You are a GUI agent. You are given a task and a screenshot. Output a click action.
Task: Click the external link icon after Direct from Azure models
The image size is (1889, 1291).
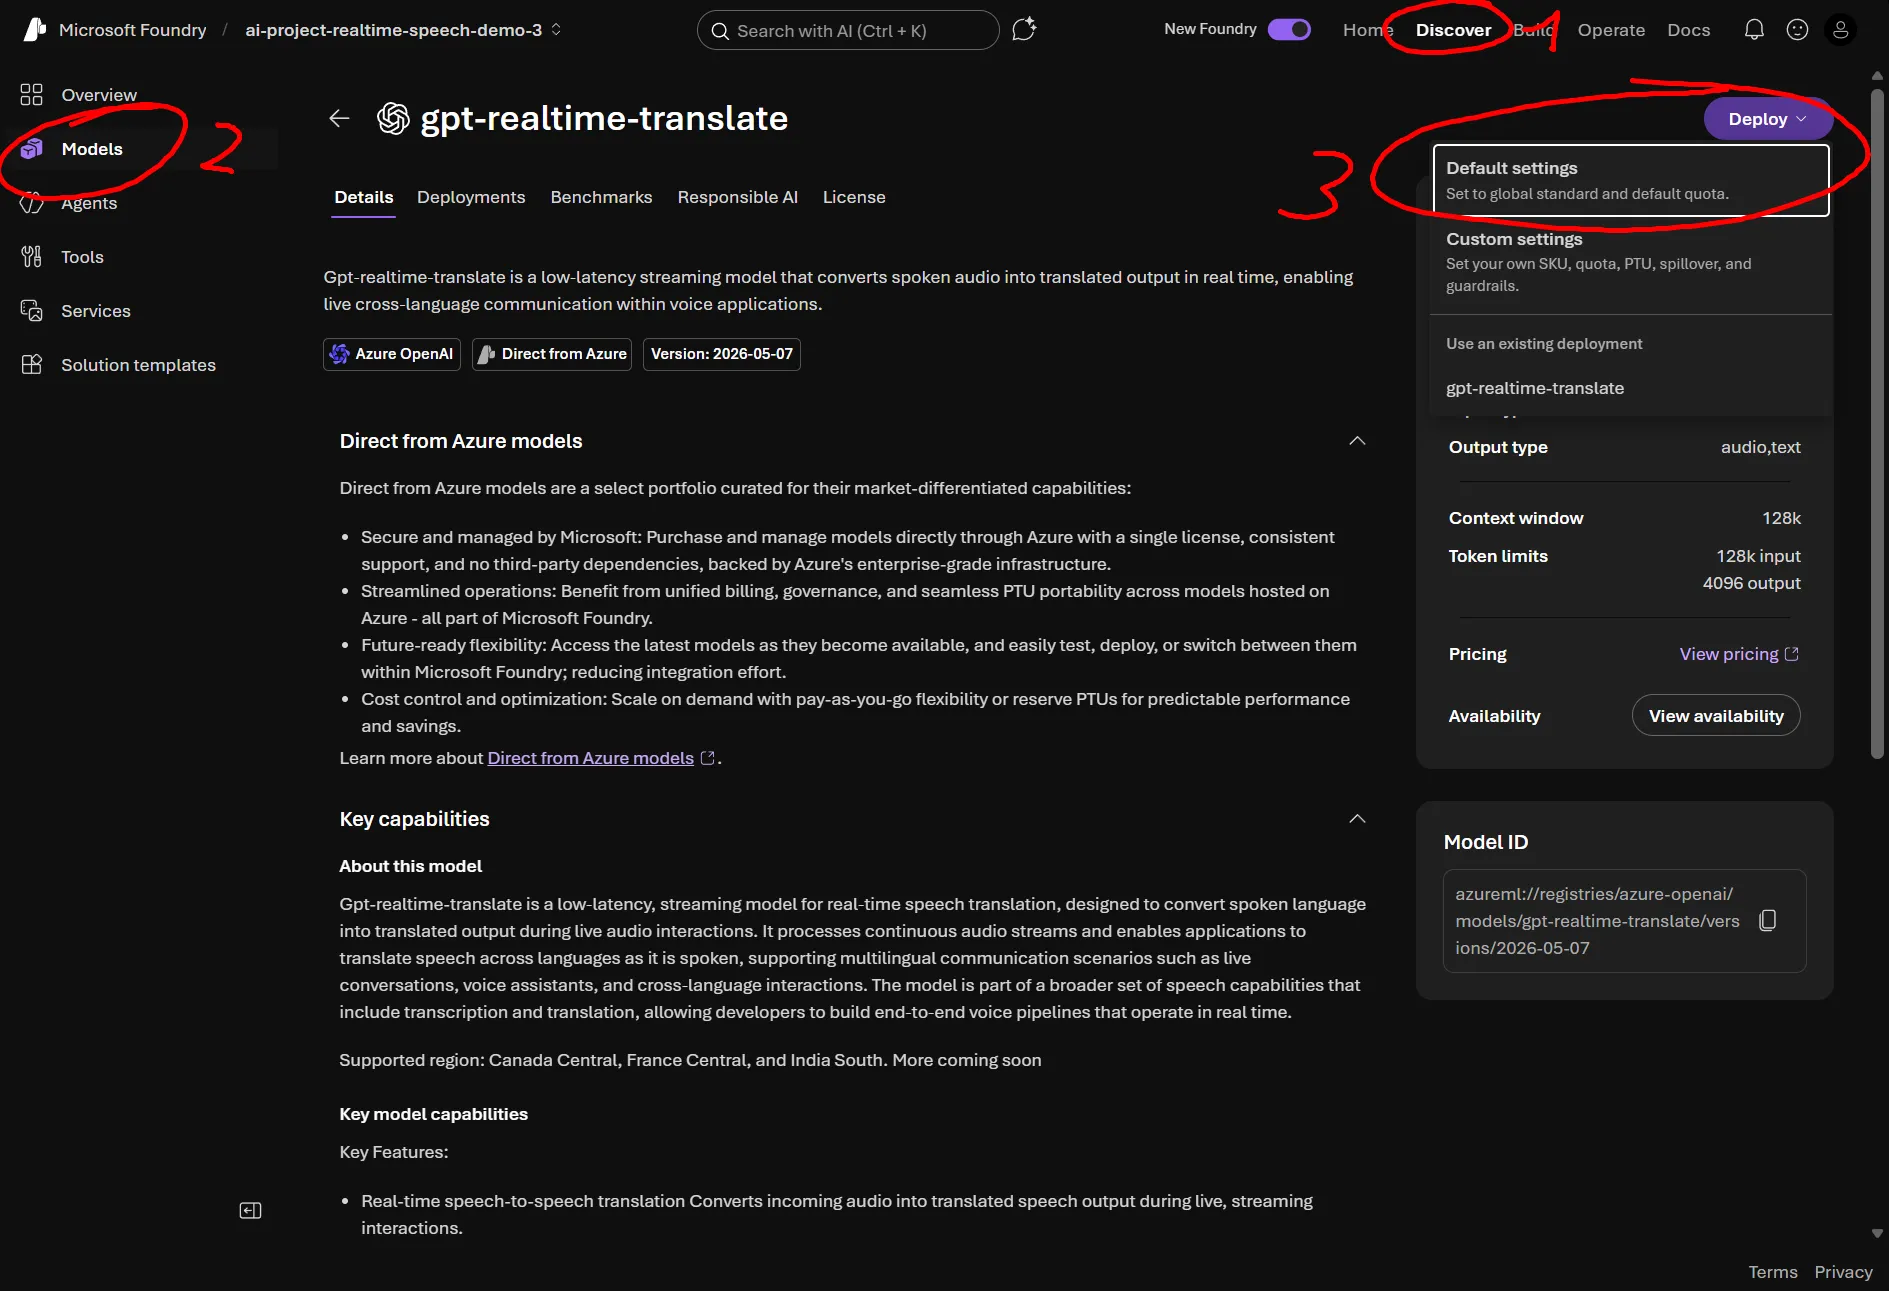click(708, 758)
